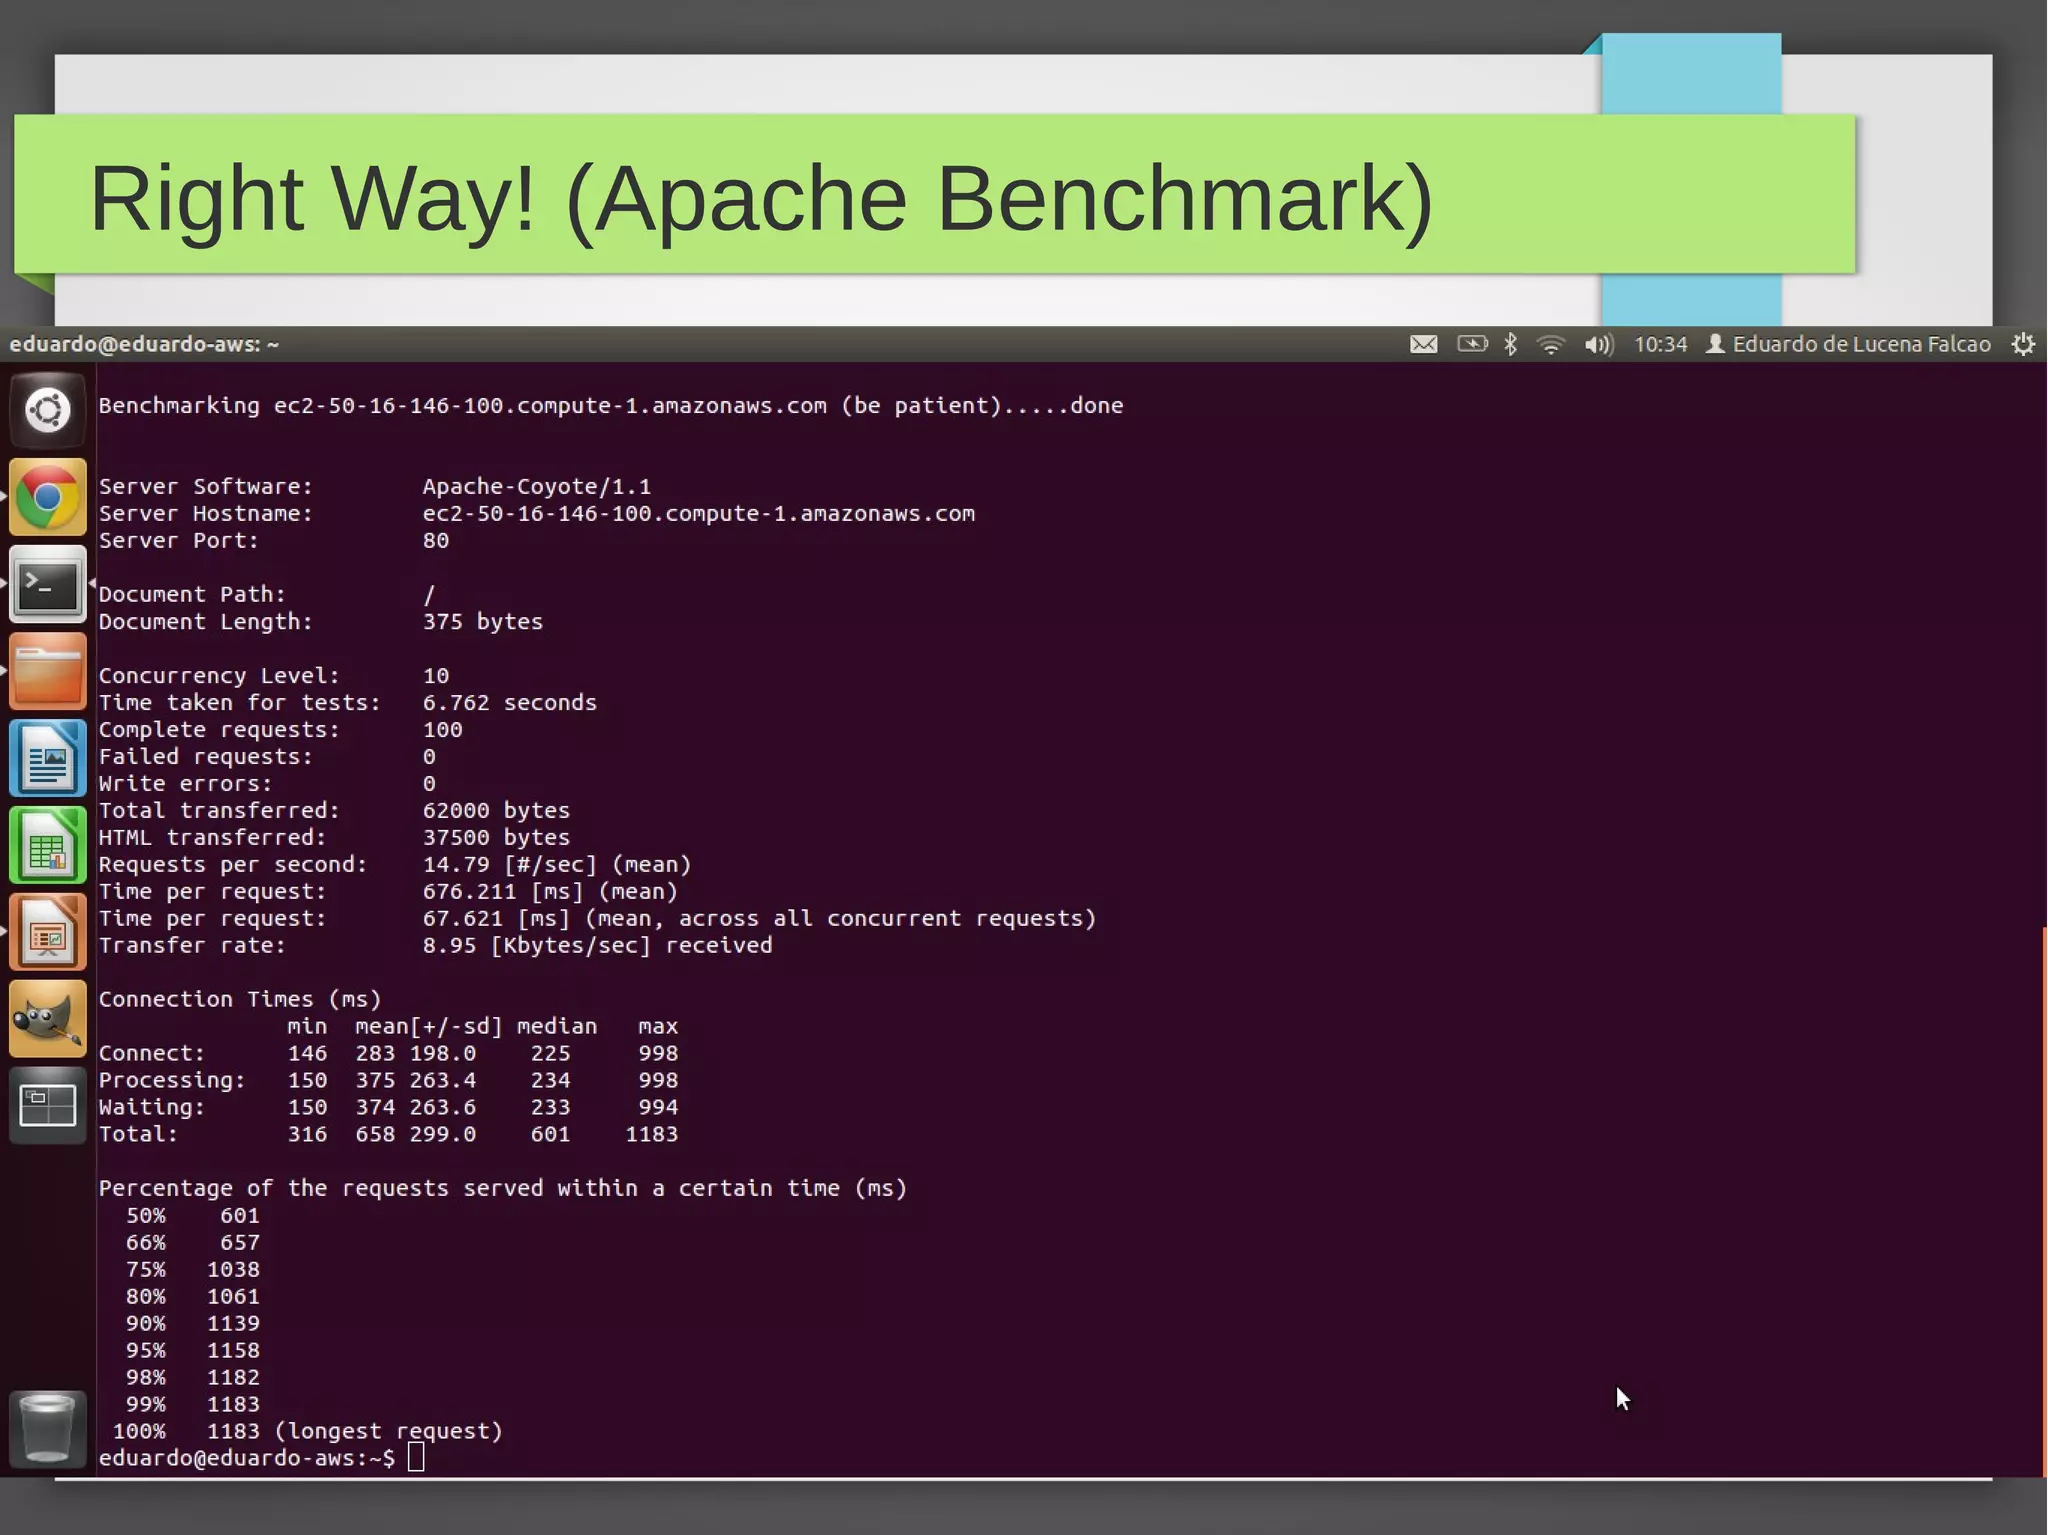The image size is (2048, 1535).
Task: Click the 'Apache-Coyote/1.1' server software value
Action: point(536,487)
